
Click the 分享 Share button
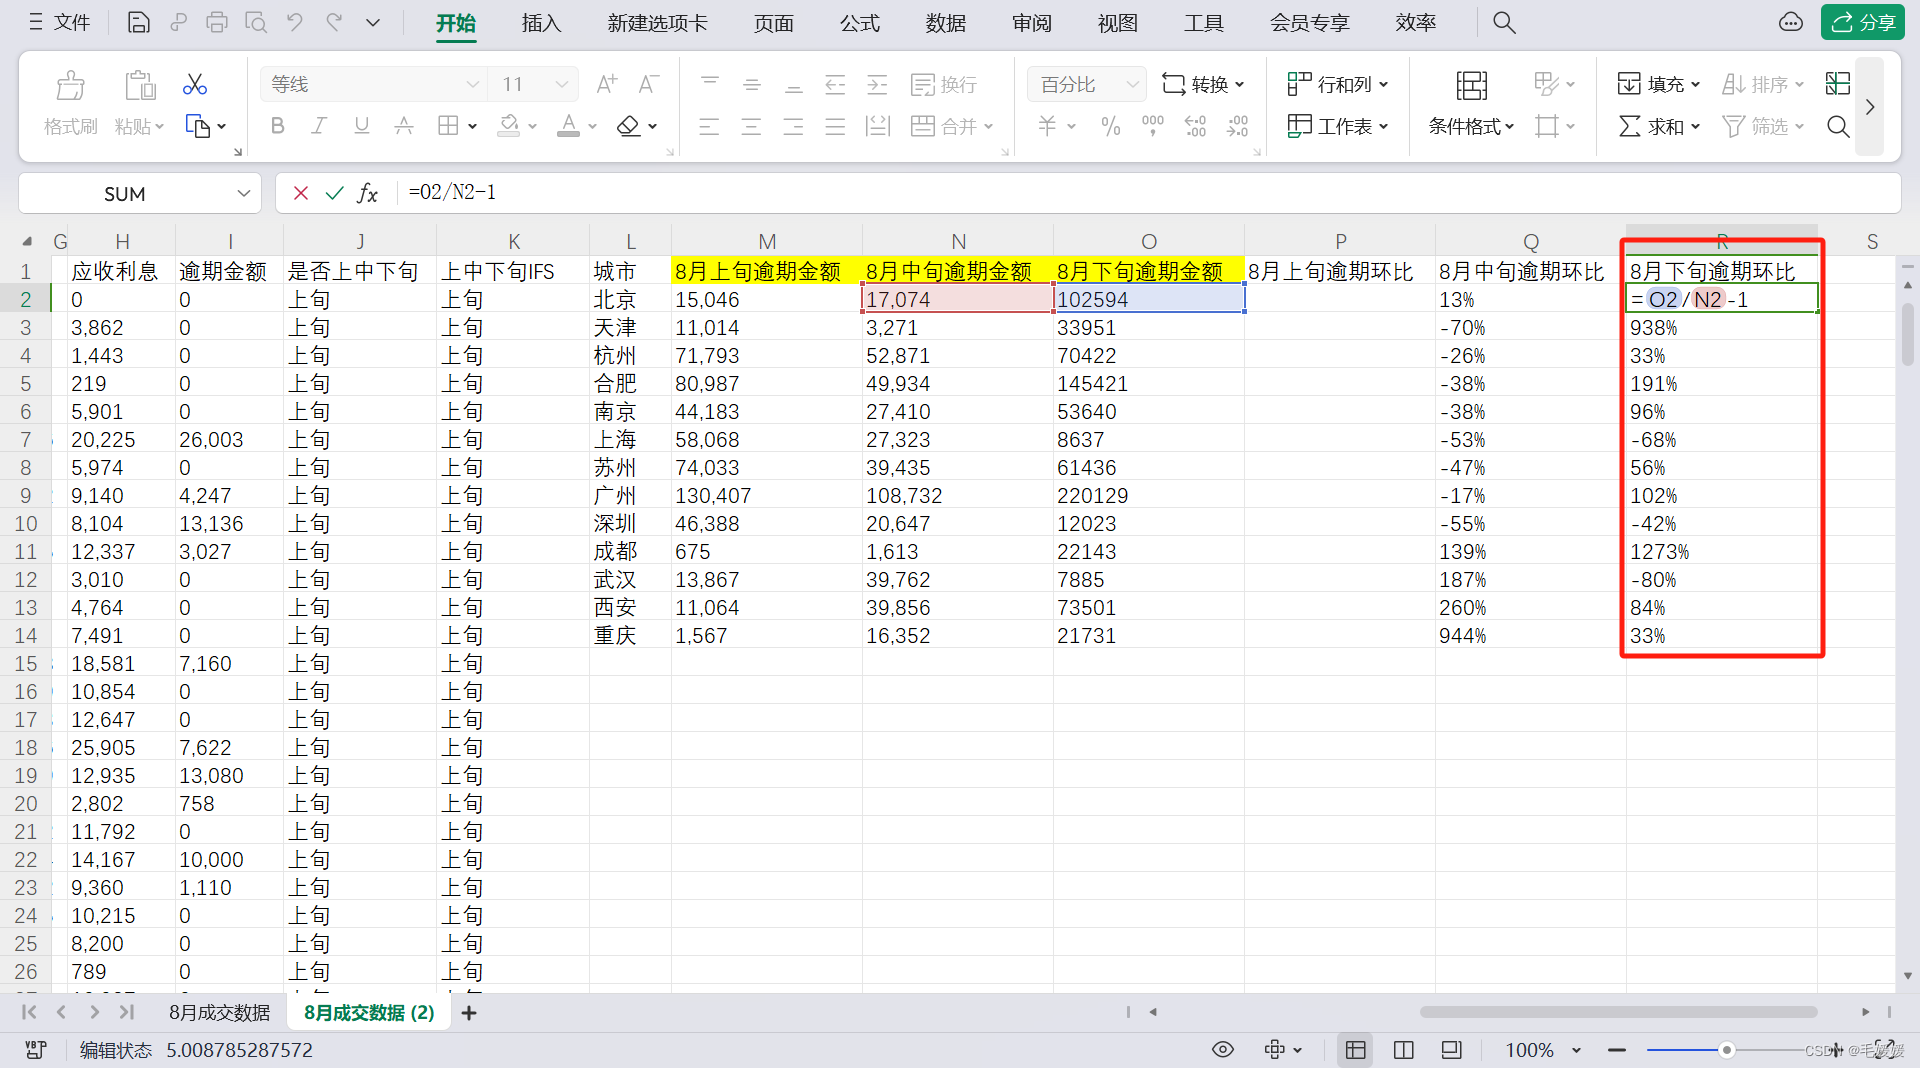[x=1862, y=22]
